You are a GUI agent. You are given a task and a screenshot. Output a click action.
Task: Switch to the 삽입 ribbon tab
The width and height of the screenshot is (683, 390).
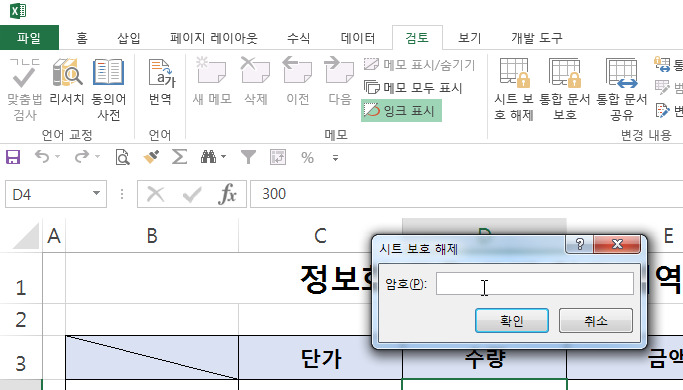coord(129,38)
